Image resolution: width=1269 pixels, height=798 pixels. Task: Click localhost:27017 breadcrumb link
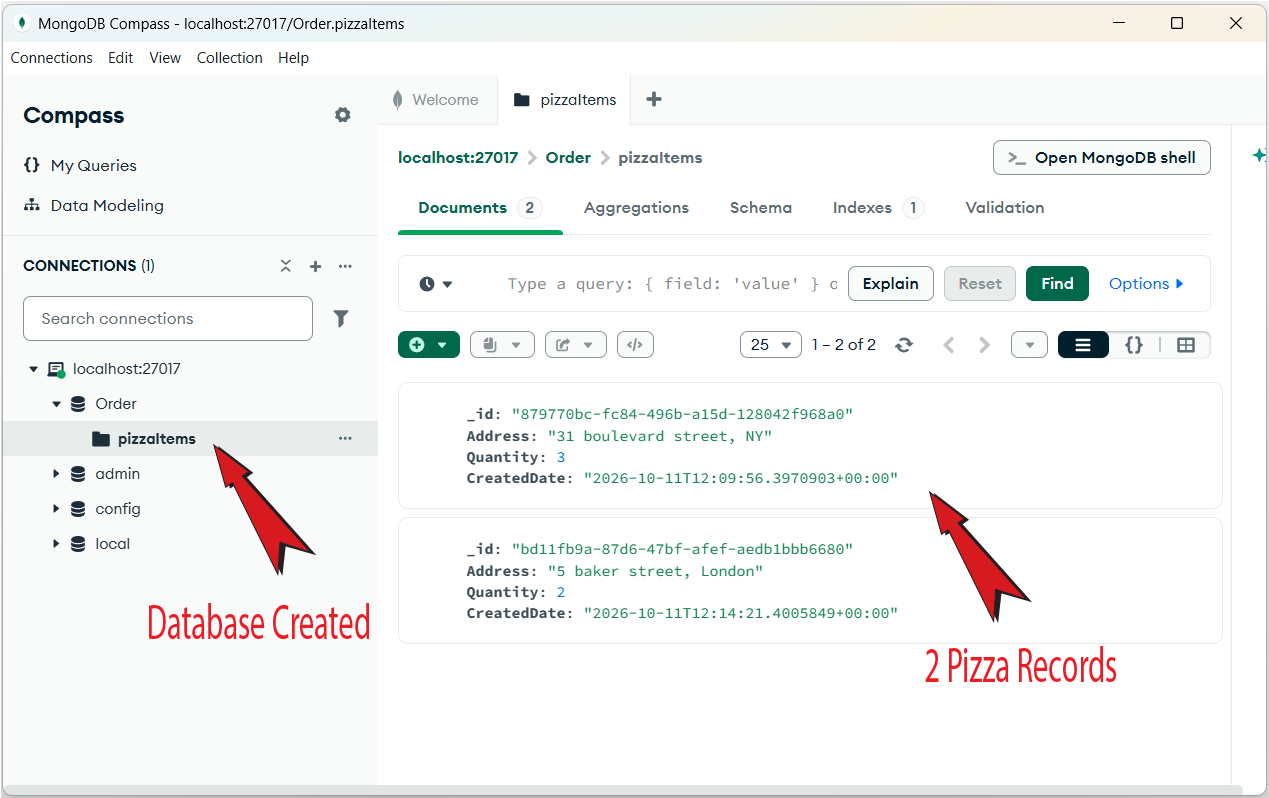458,158
